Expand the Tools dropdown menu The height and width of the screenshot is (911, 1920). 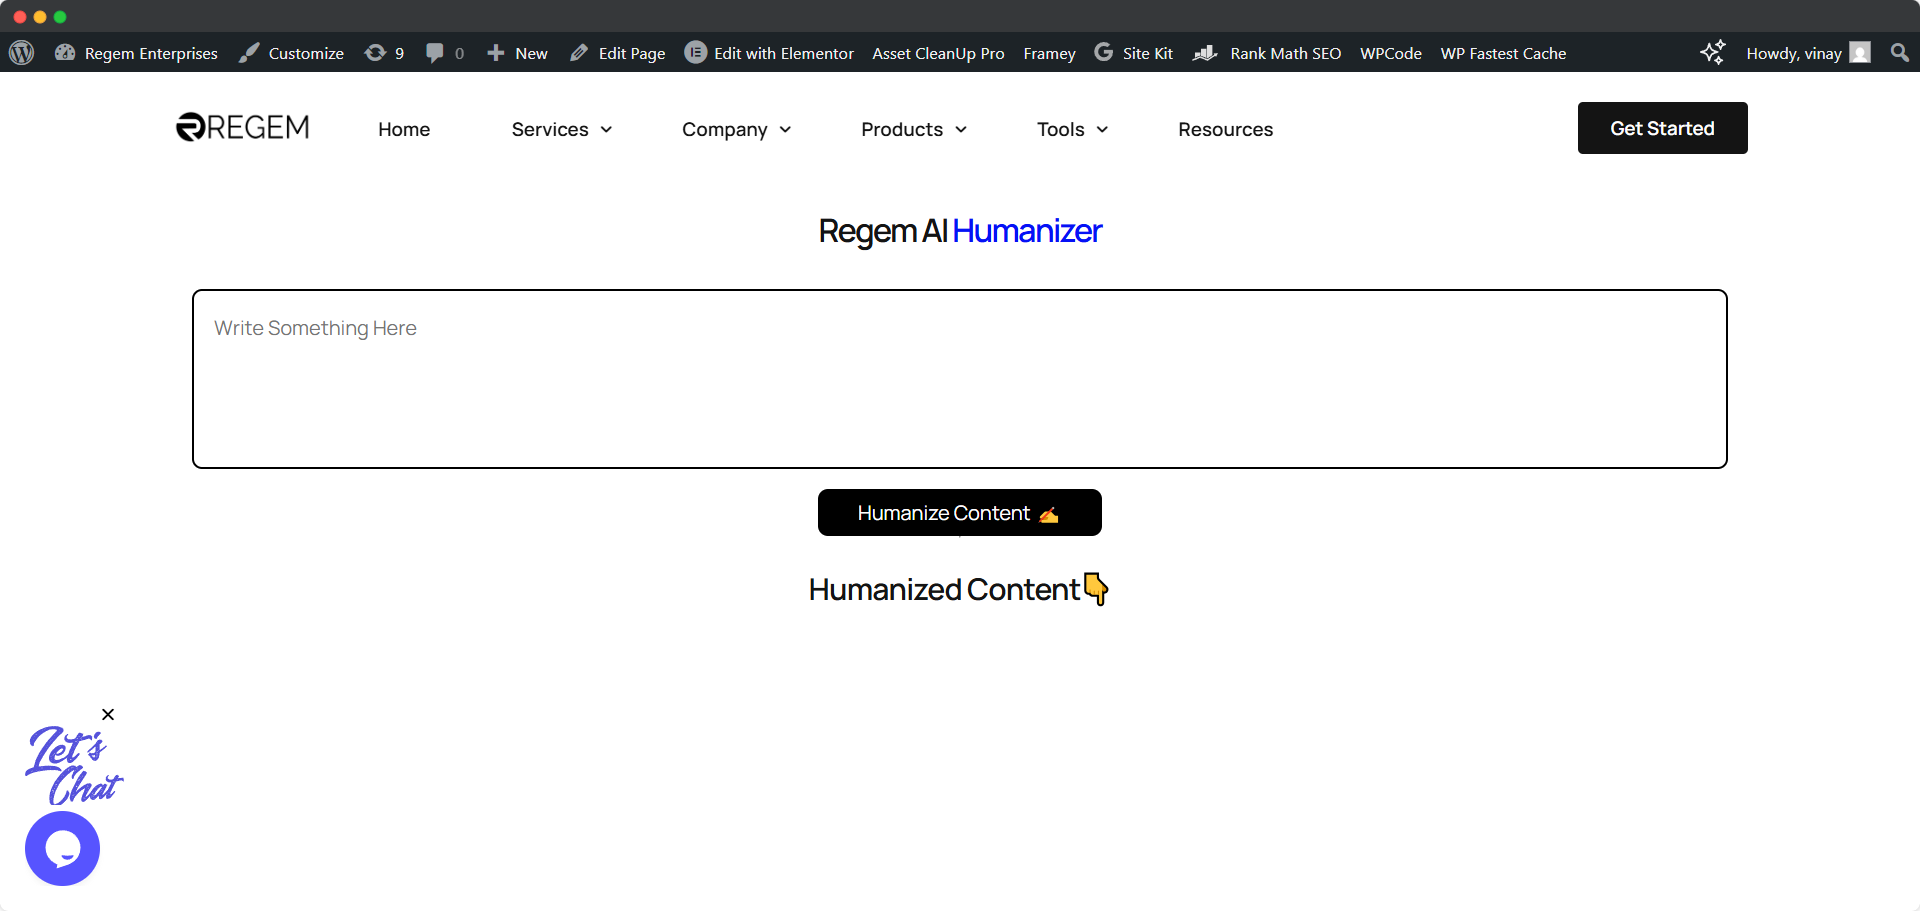(x=1073, y=129)
